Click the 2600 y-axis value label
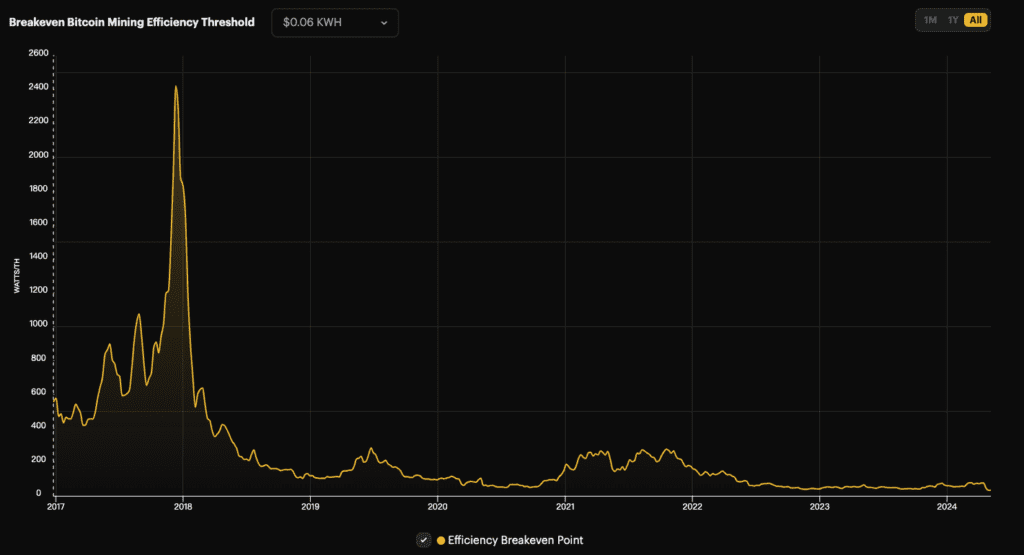The height and width of the screenshot is (555, 1024). click(38, 53)
